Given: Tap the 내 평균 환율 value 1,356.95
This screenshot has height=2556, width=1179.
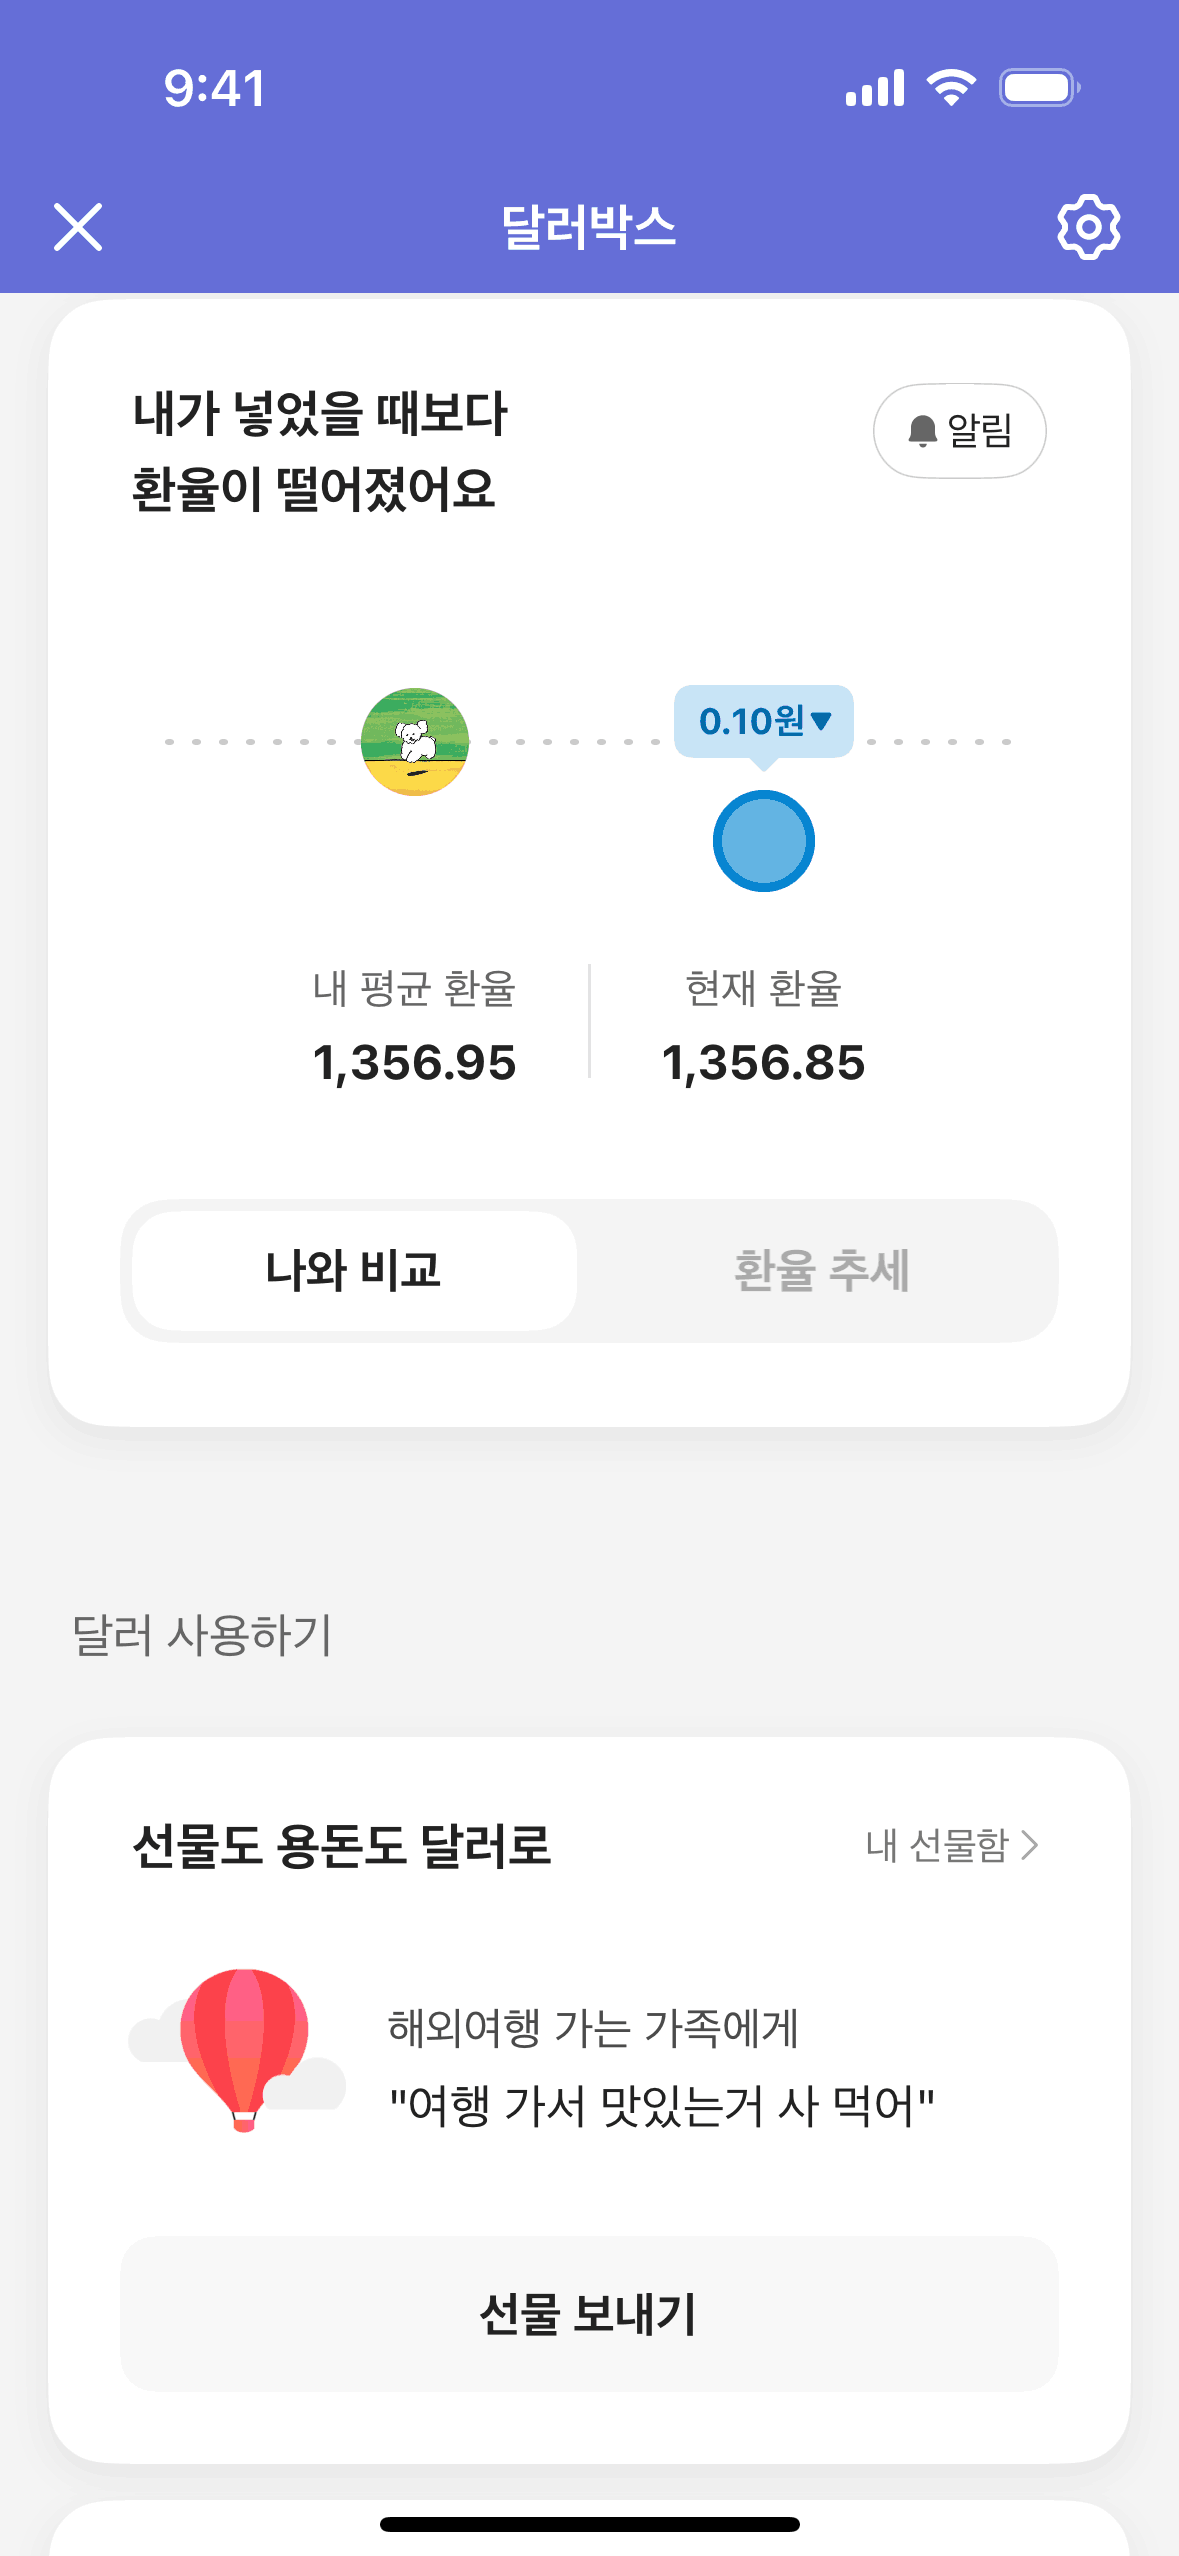Looking at the screenshot, I should [414, 1062].
